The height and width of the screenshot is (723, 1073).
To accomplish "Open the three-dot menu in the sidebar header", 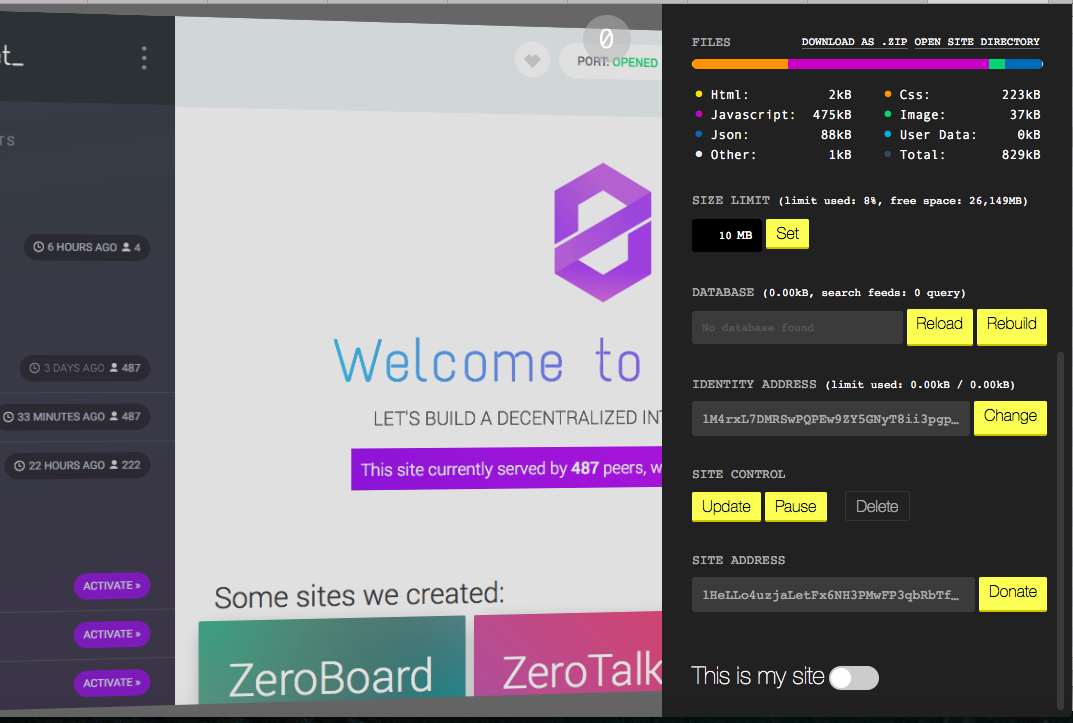I will coord(144,58).
